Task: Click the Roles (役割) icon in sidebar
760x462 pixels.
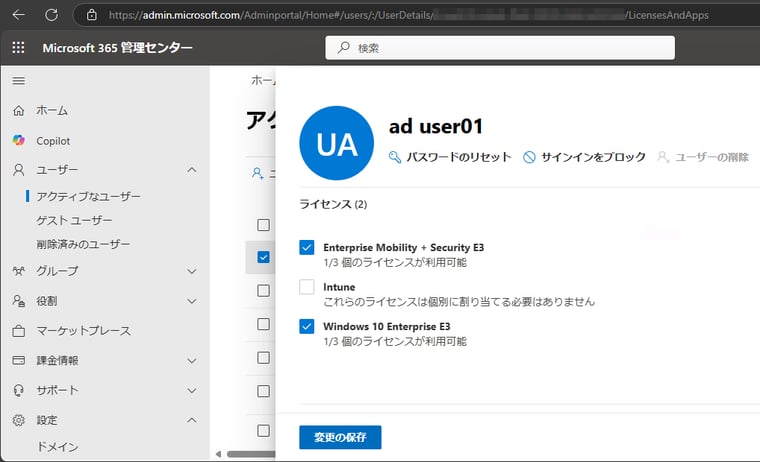Action: click(18, 301)
